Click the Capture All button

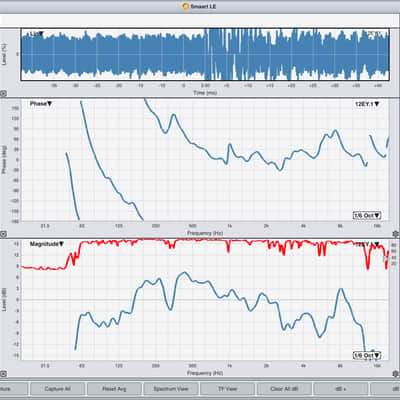pyautogui.click(x=57, y=389)
